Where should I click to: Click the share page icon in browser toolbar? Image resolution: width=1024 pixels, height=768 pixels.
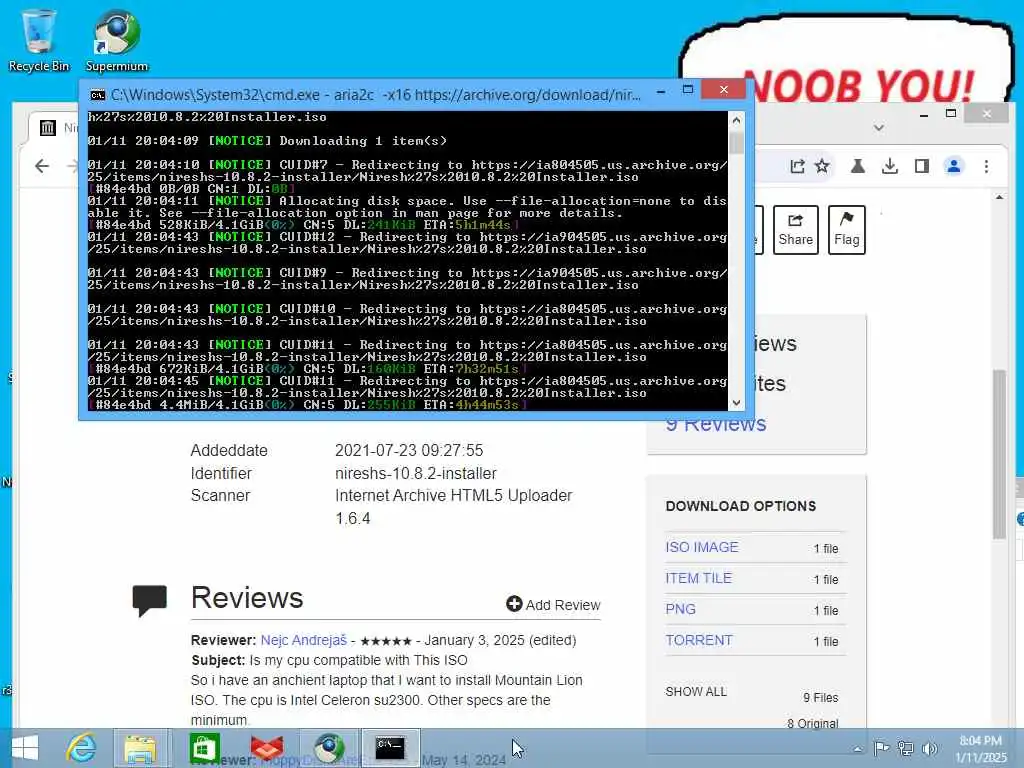[x=797, y=167]
